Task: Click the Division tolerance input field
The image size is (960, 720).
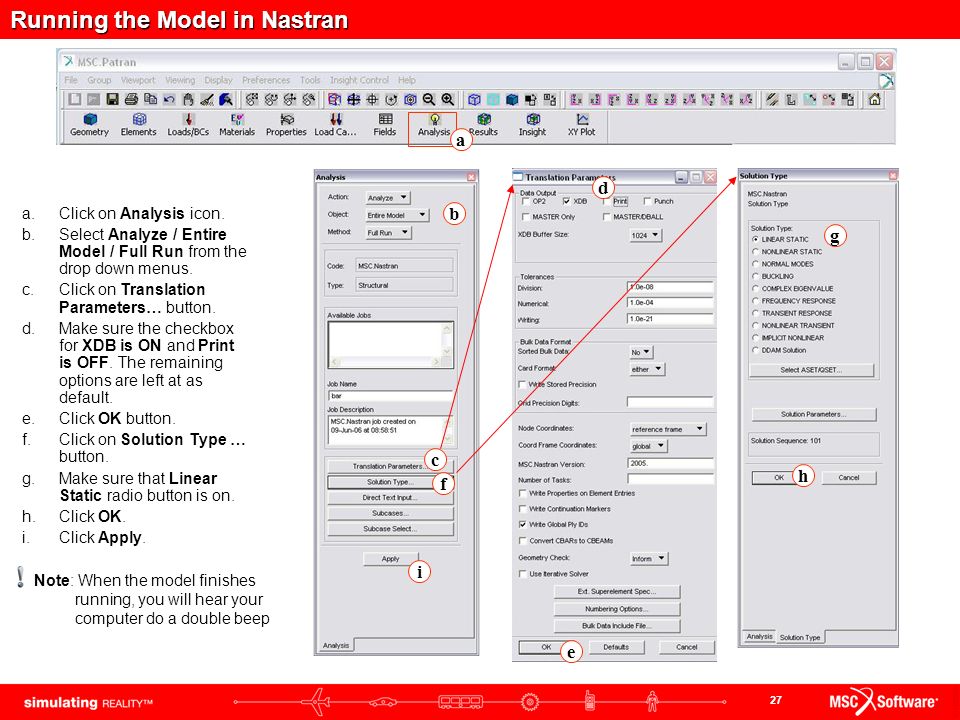Action: coord(670,287)
